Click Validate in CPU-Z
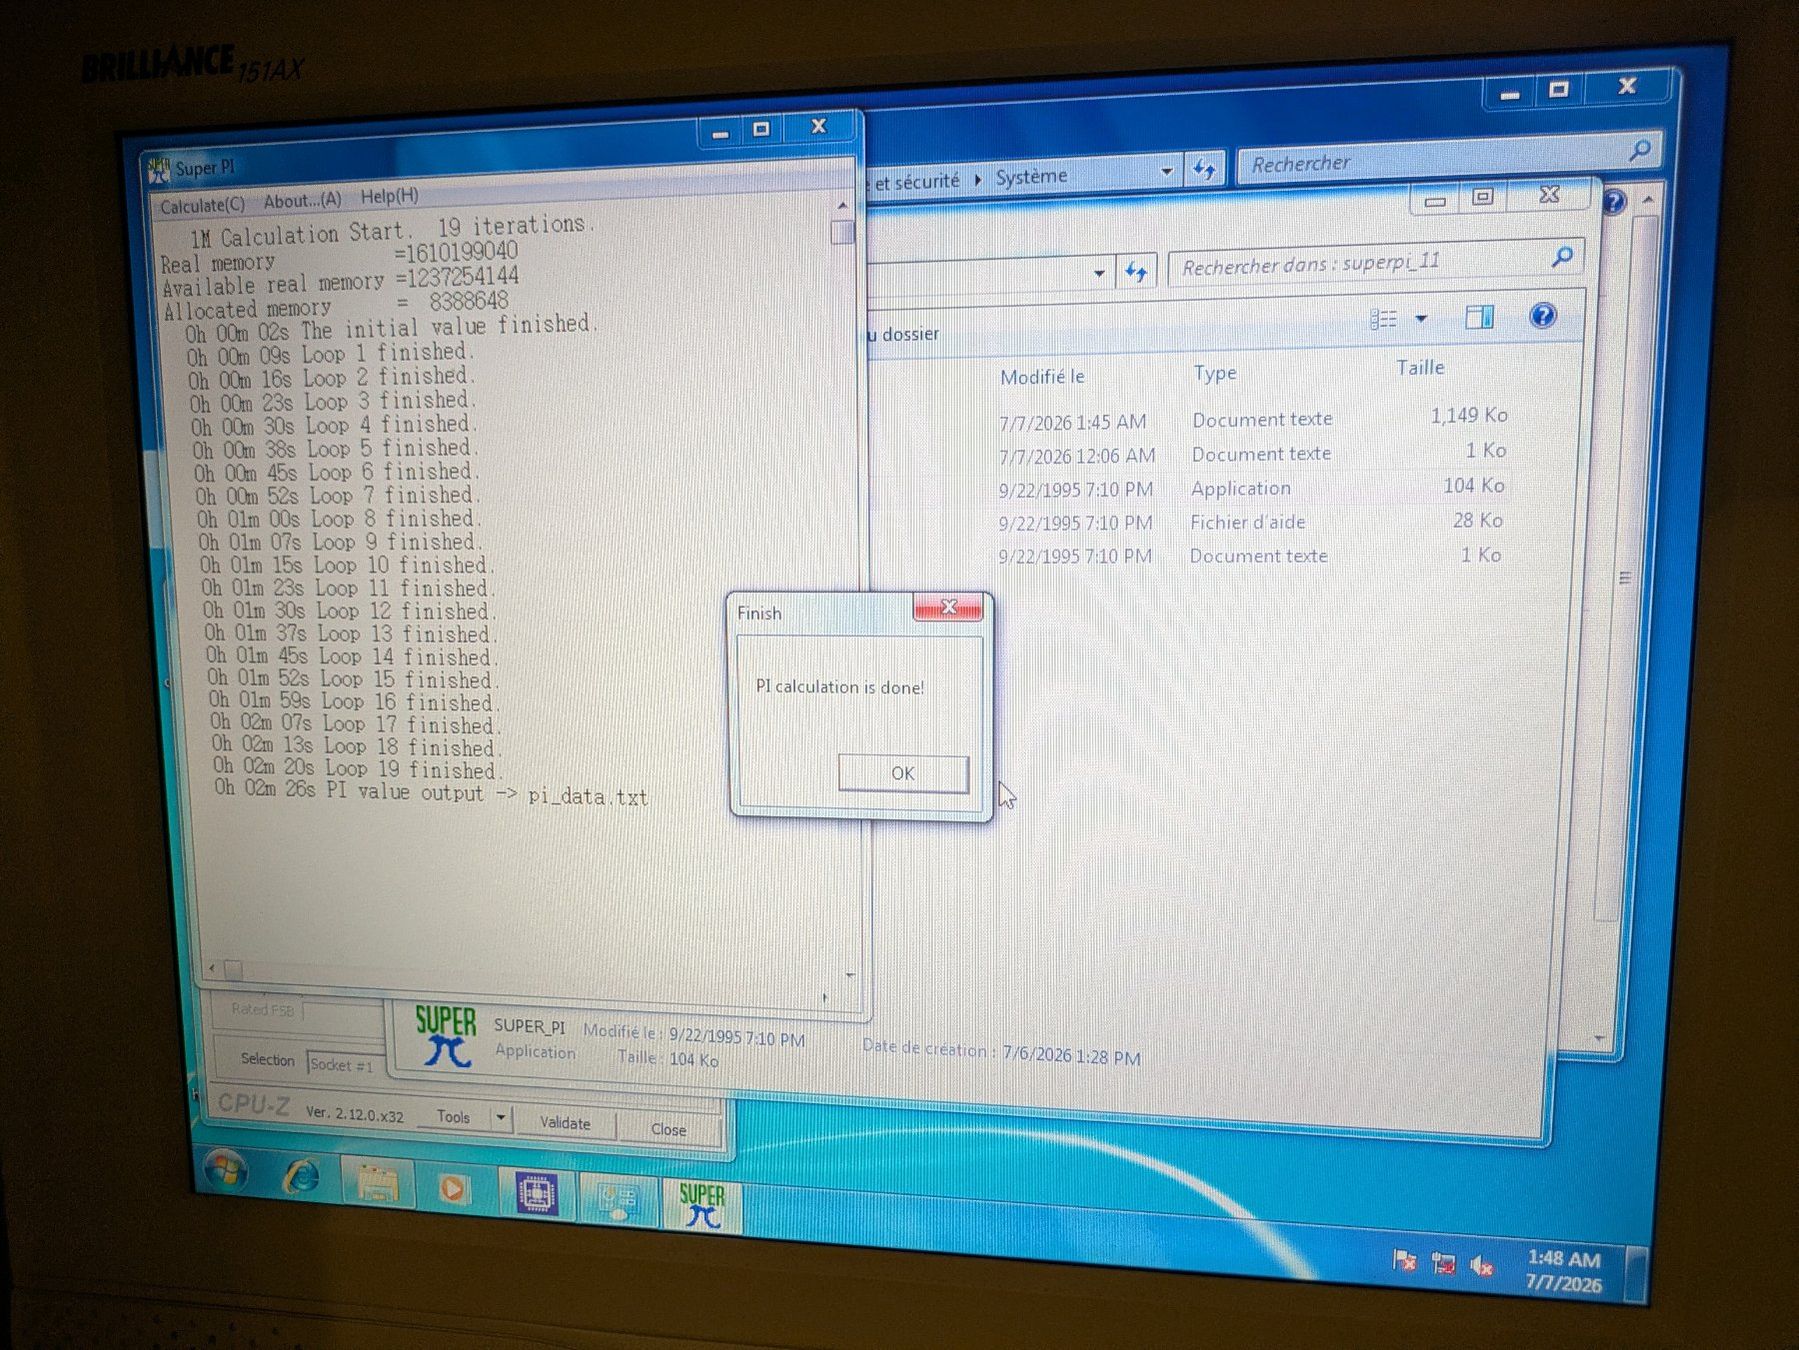1799x1350 pixels. (x=565, y=1123)
